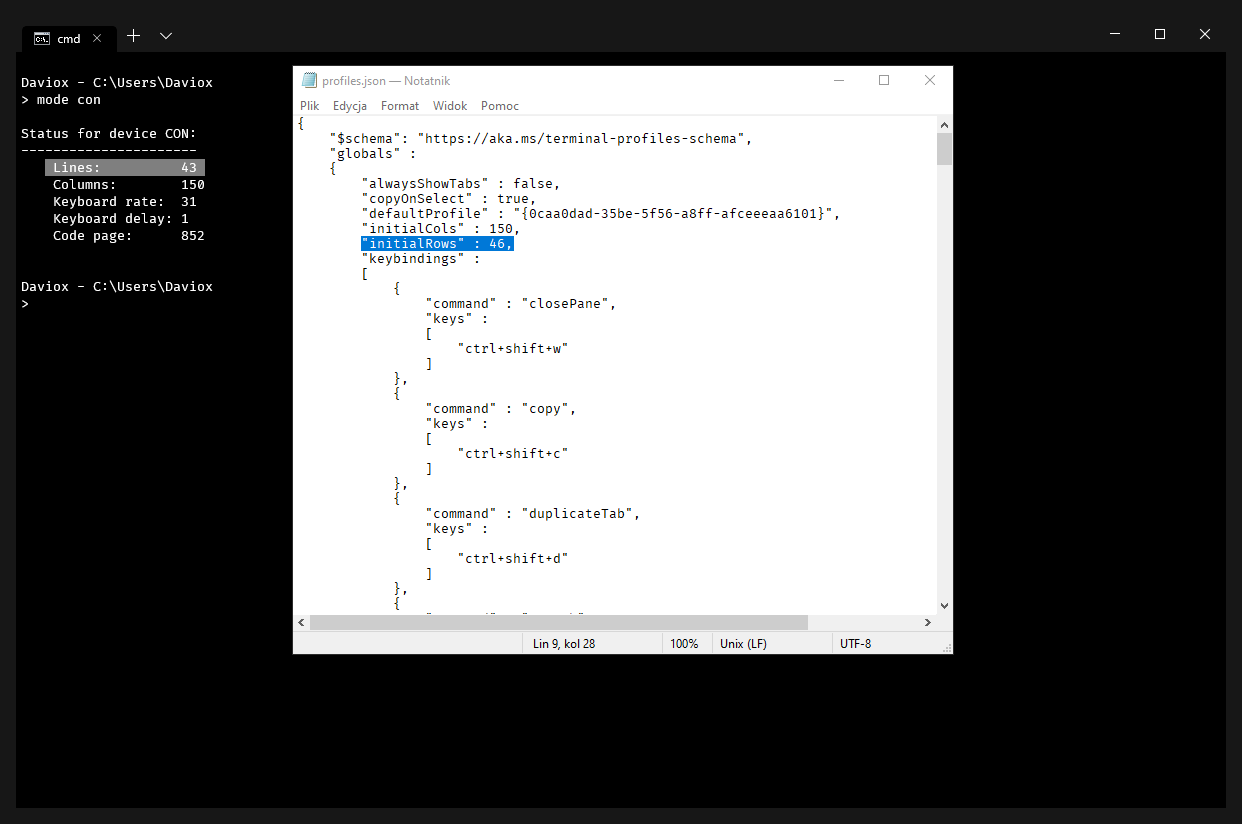1242x824 pixels.
Task: Close the cmd tab with its X
Action: (97, 38)
